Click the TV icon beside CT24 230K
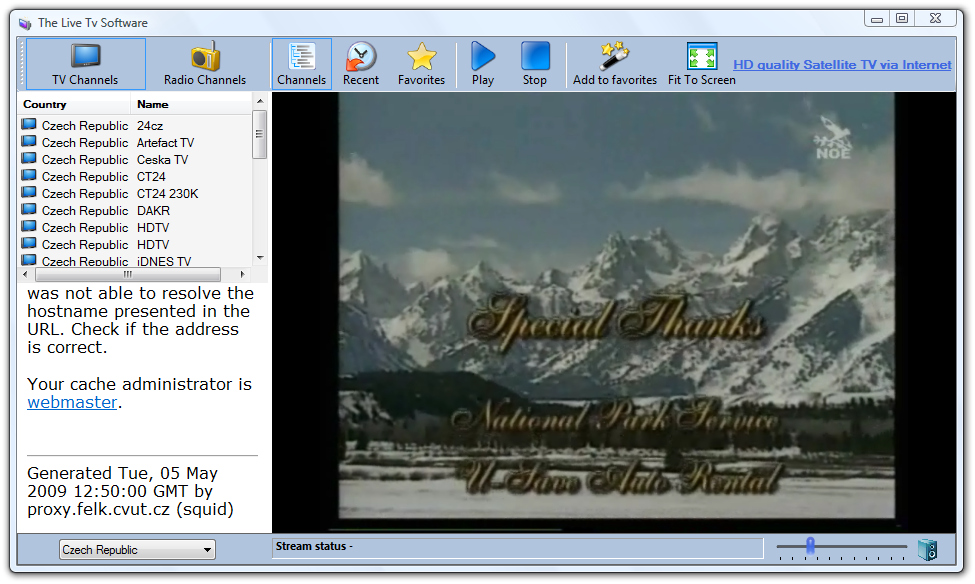This screenshot has width=975, height=584. 29,193
